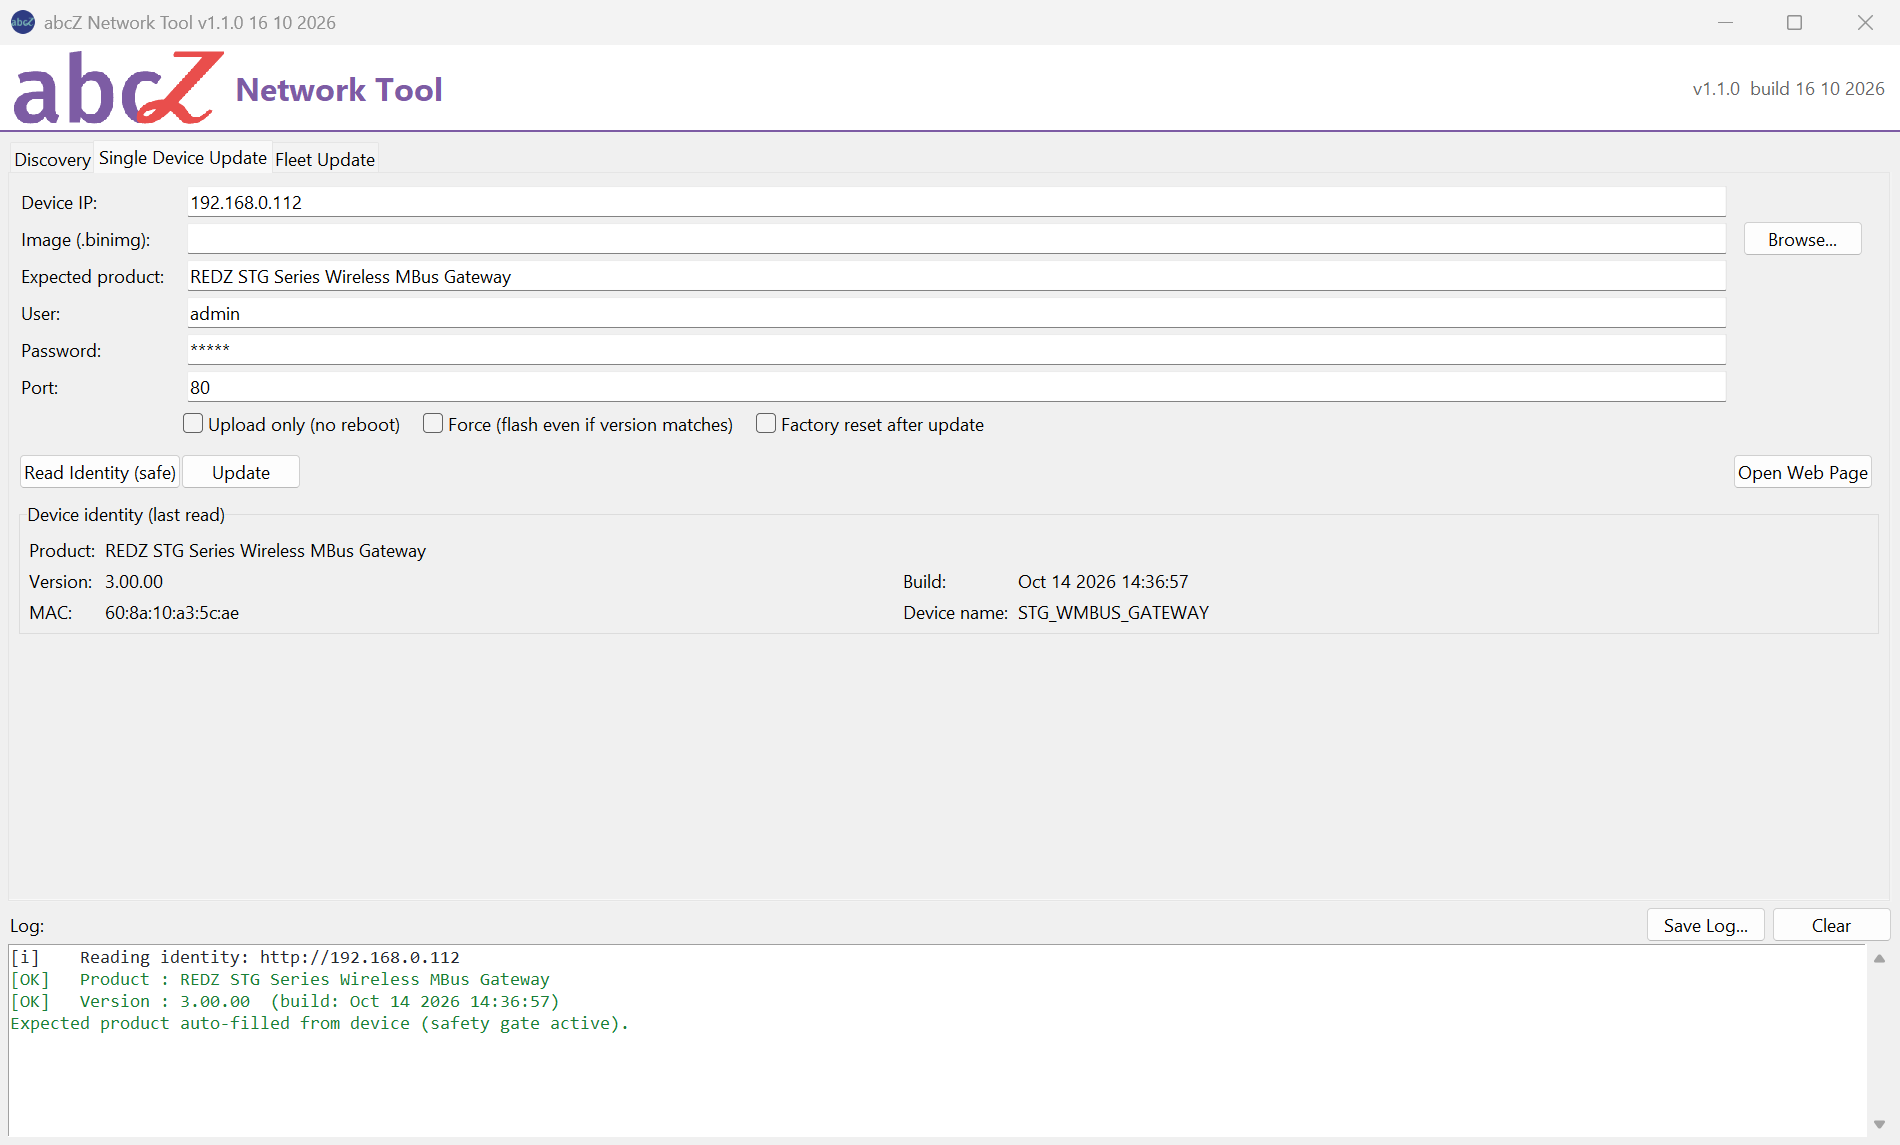Image resolution: width=1900 pixels, height=1145 pixels.
Task: Click log scrollbar down arrow
Action: 1879,1124
